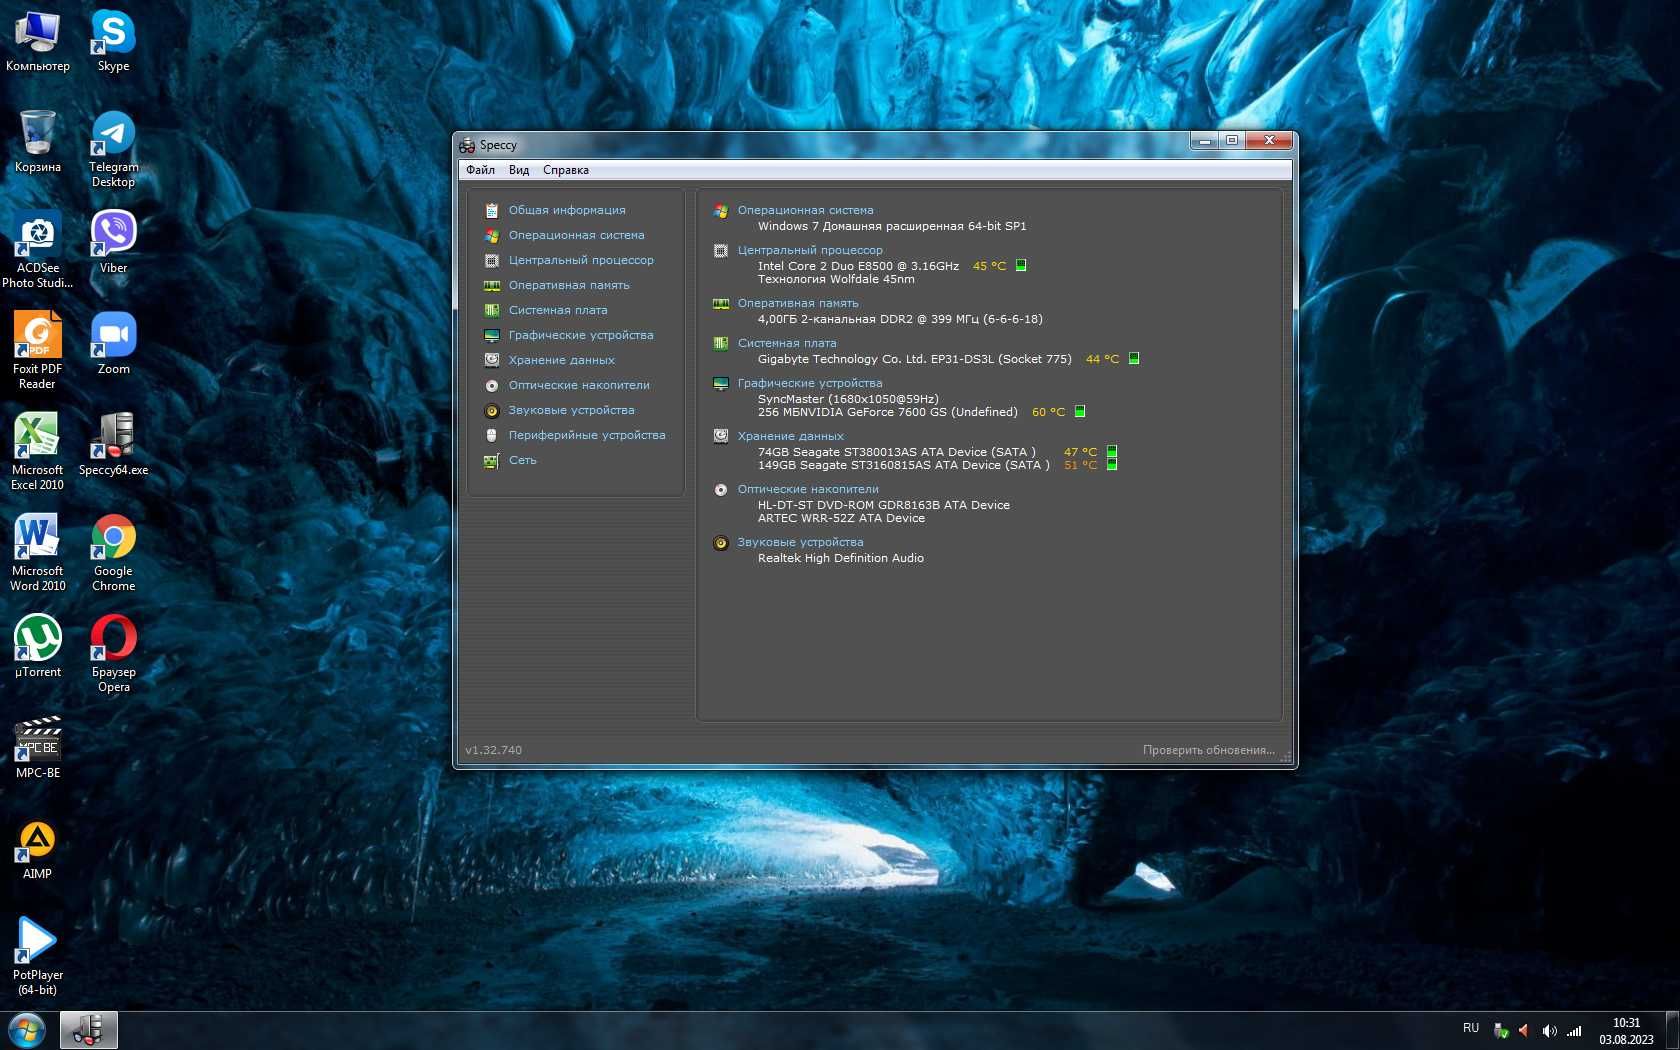This screenshot has width=1680, height=1050.
Task: Click 51 °C drive temperature value
Action: (1080, 465)
